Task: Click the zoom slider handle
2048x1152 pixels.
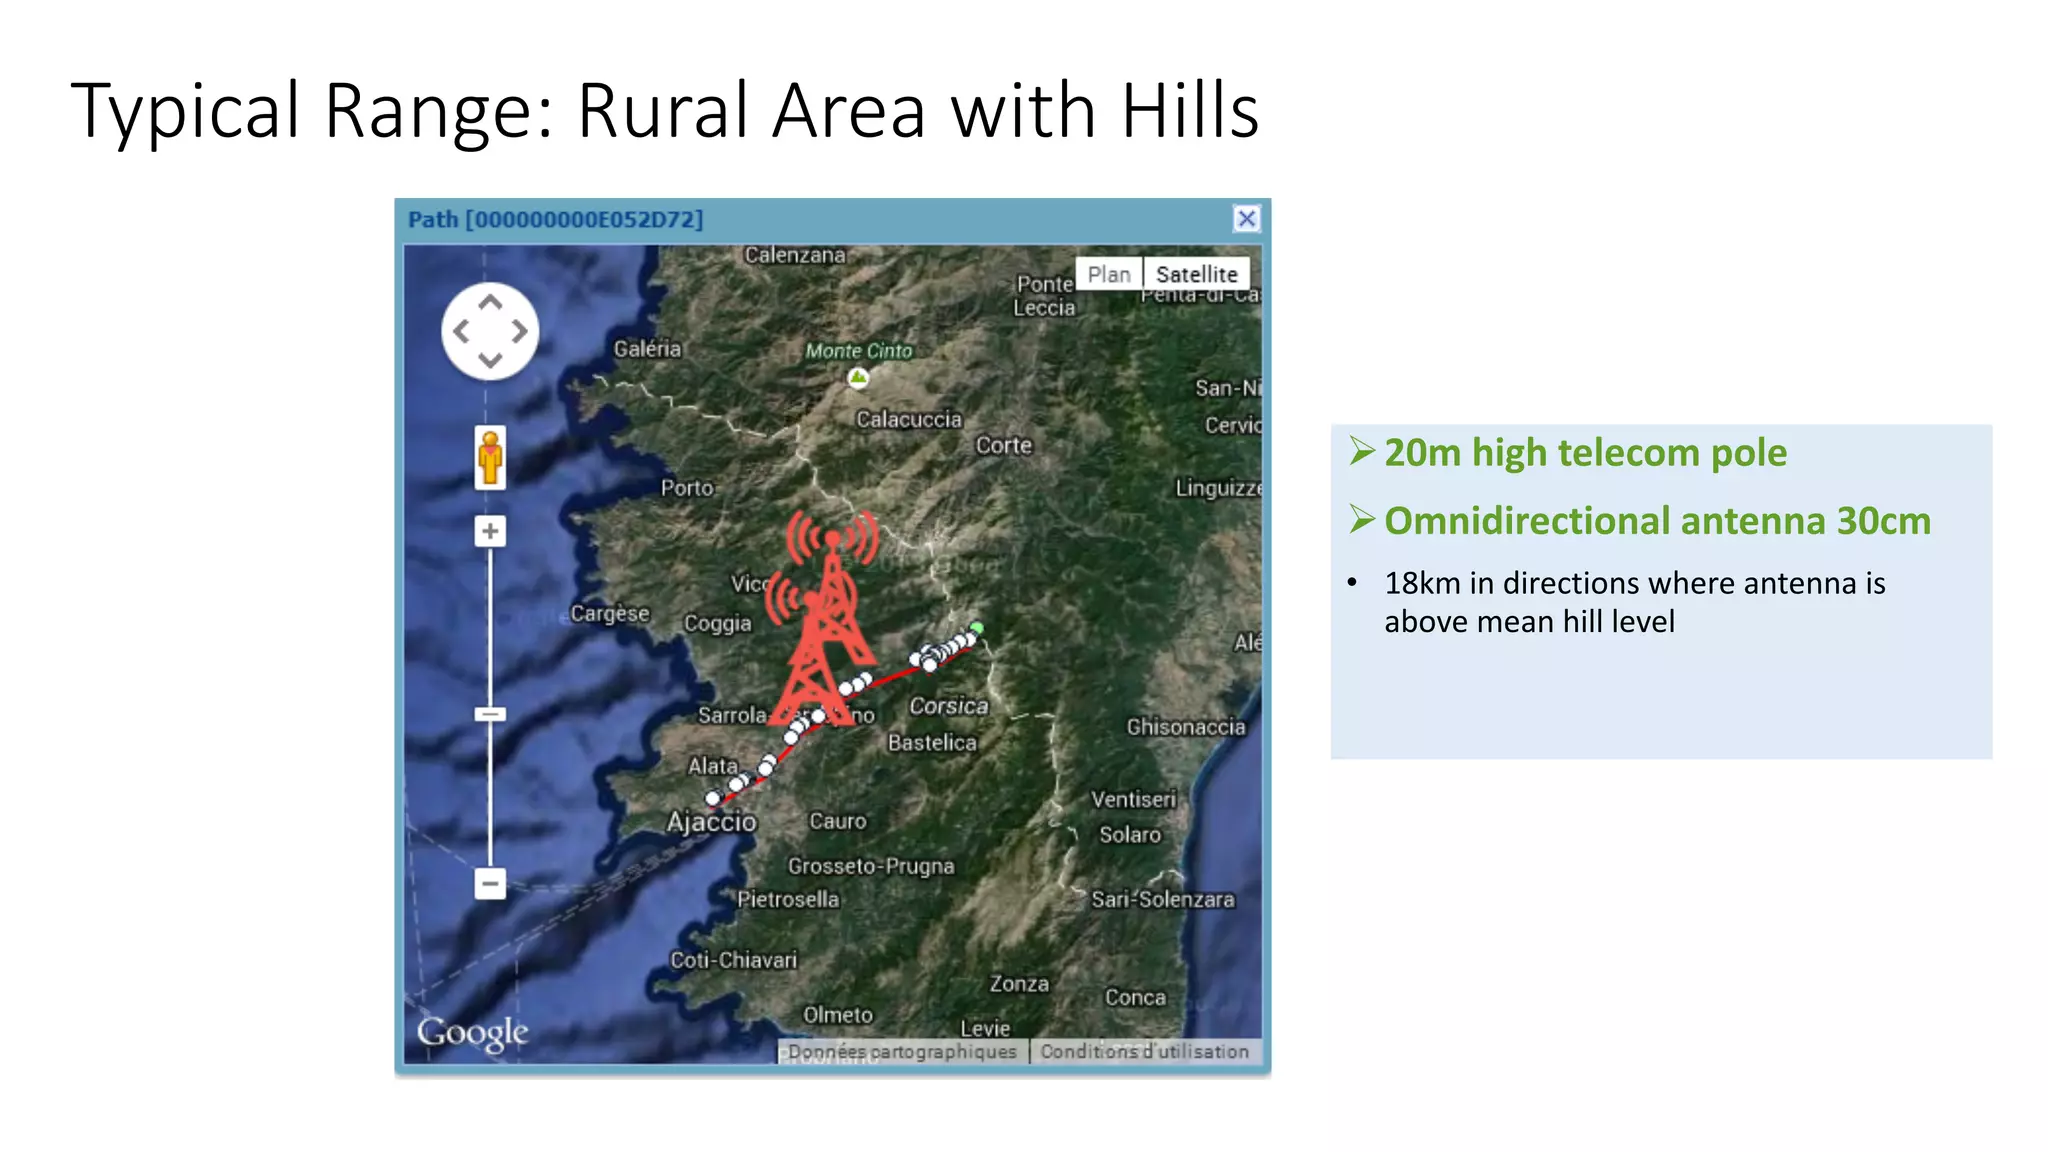Action: [490, 714]
